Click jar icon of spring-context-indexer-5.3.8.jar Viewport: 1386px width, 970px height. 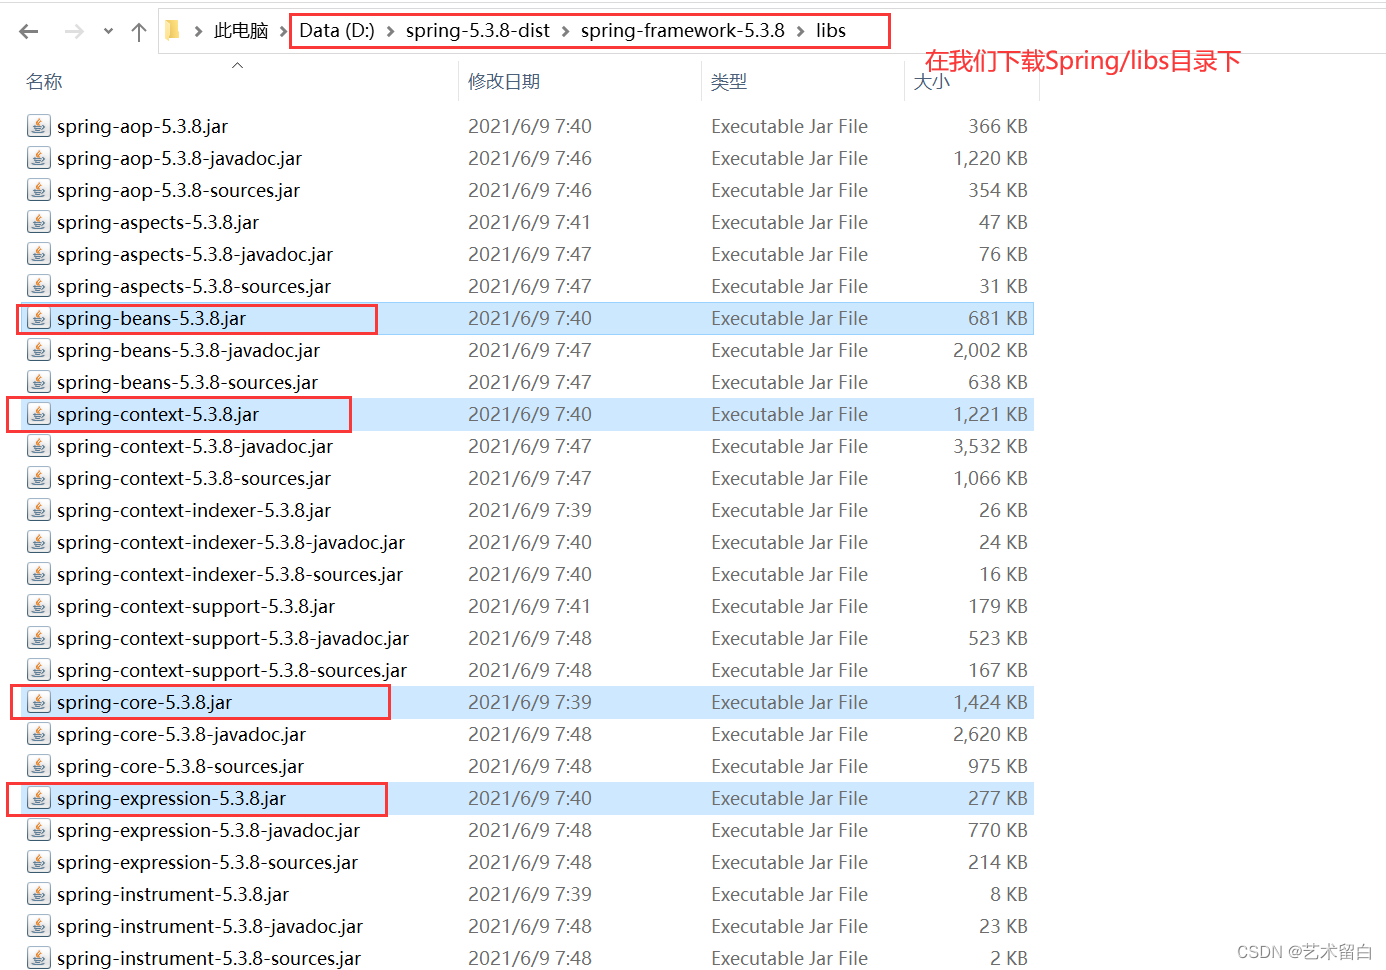pos(38,510)
